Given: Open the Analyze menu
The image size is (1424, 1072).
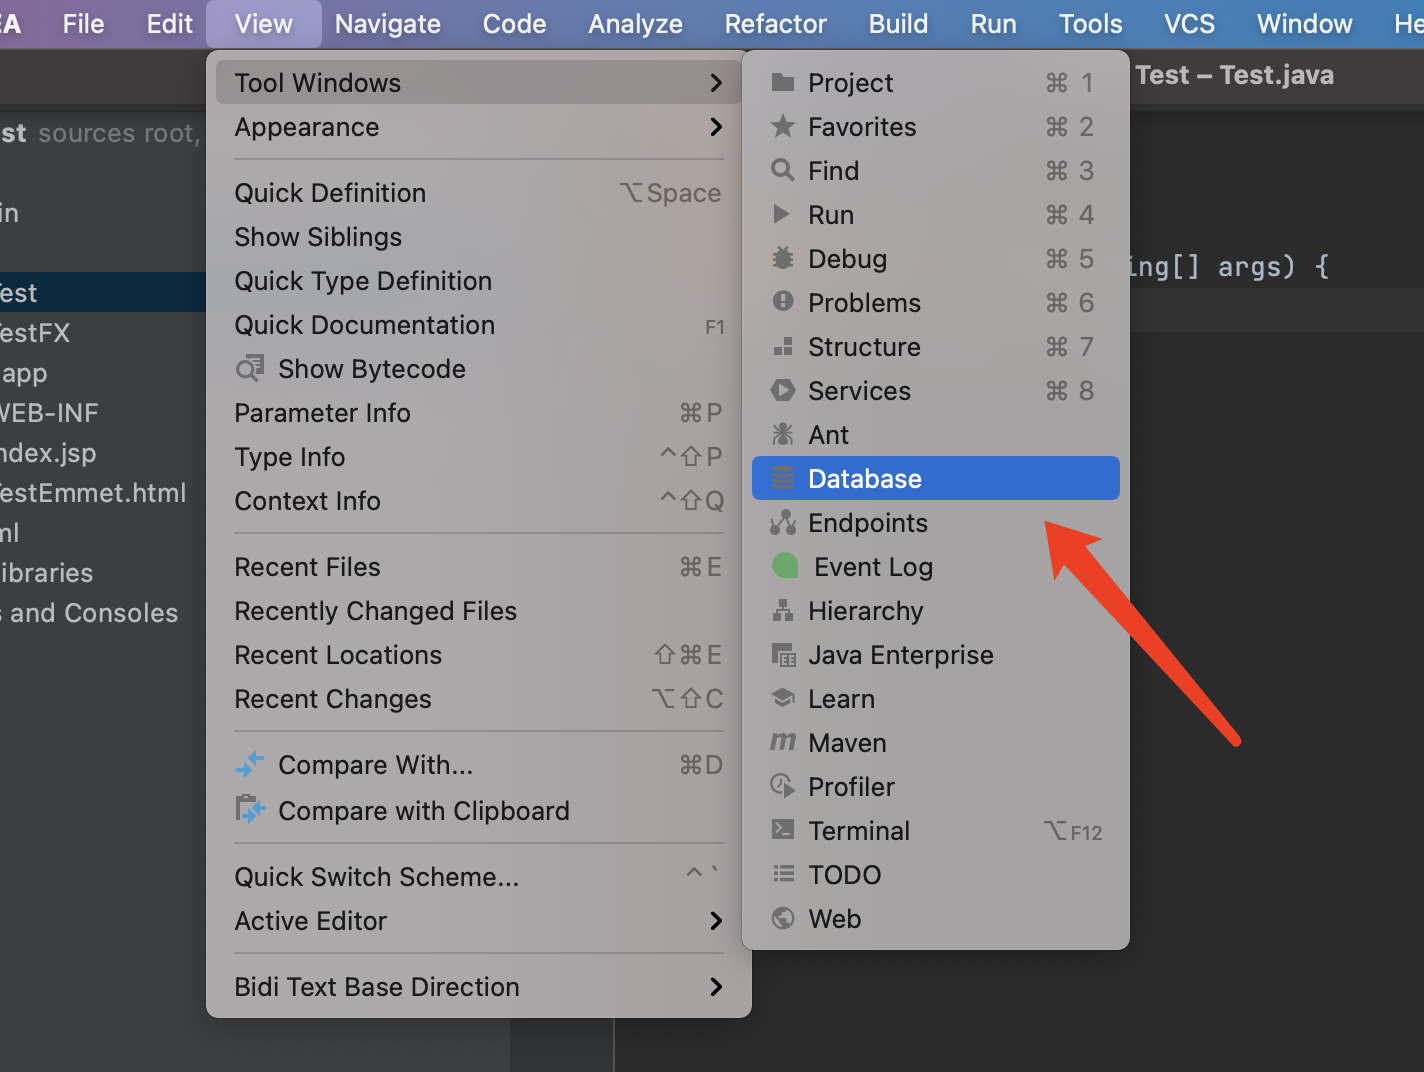Looking at the screenshot, I should tap(635, 24).
